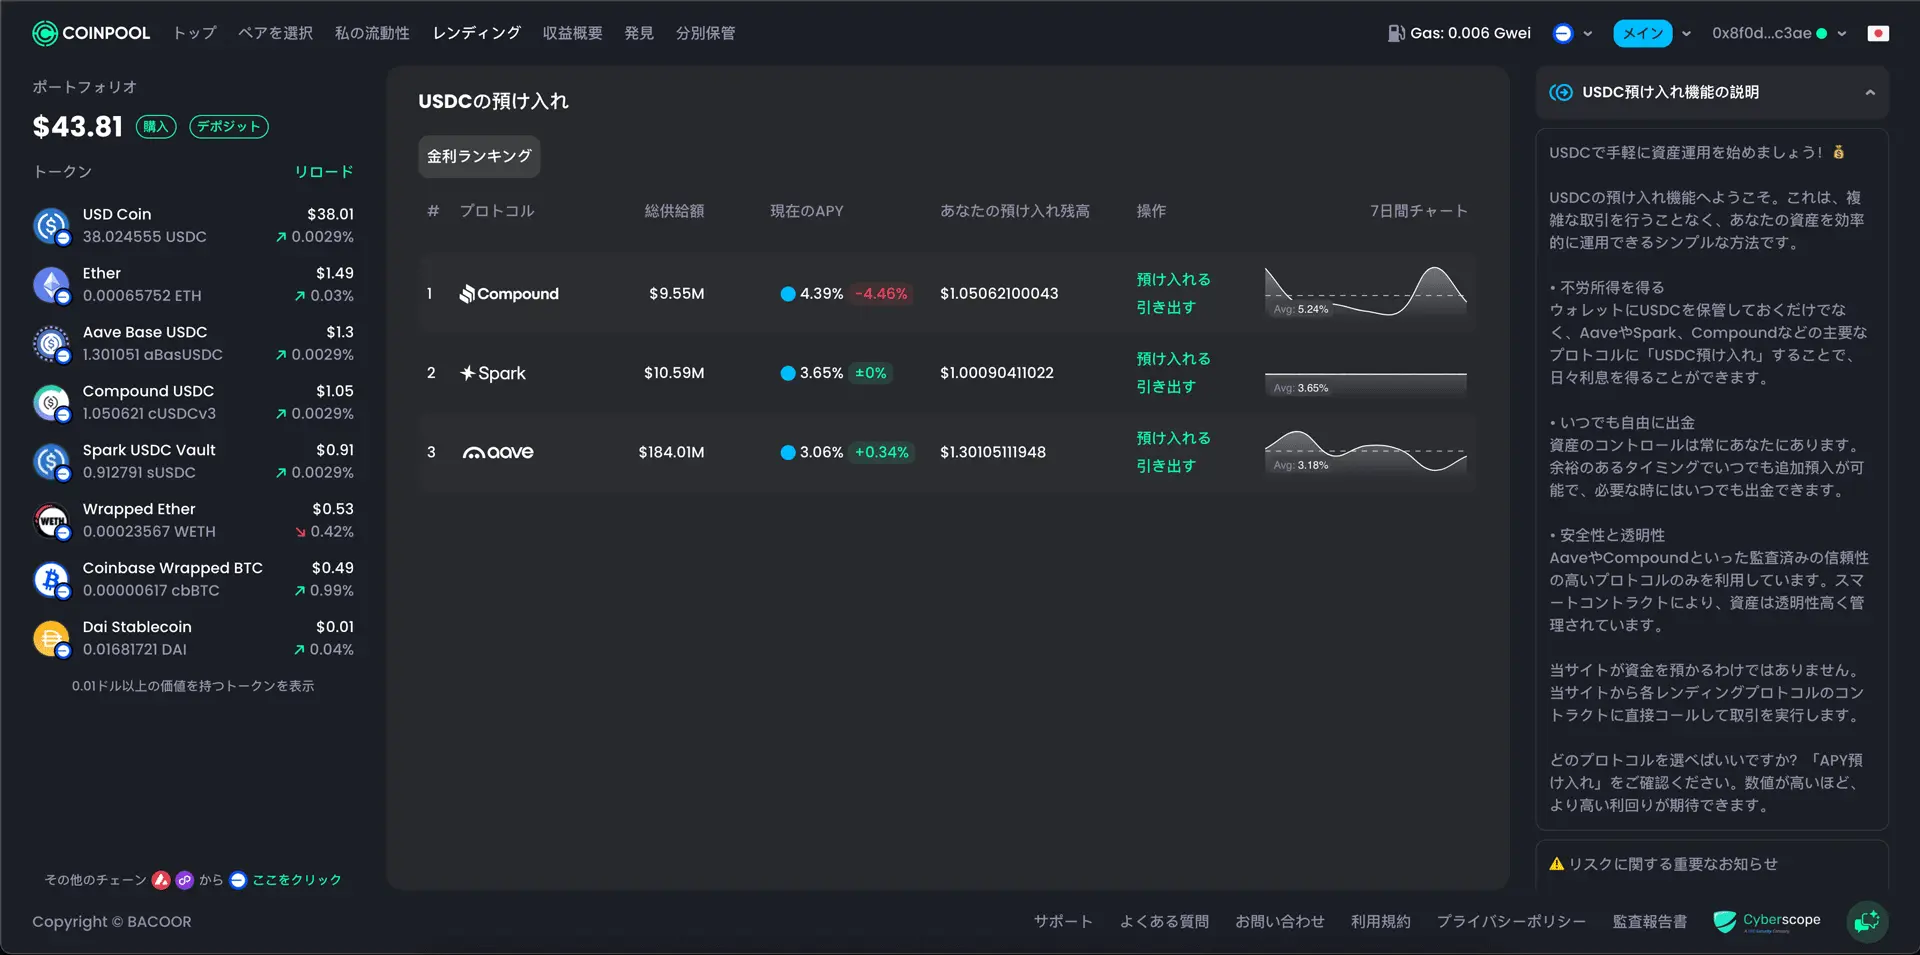The height and width of the screenshot is (955, 1920).
Task: Click the Compound USDC token icon
Action: point(51,402)
